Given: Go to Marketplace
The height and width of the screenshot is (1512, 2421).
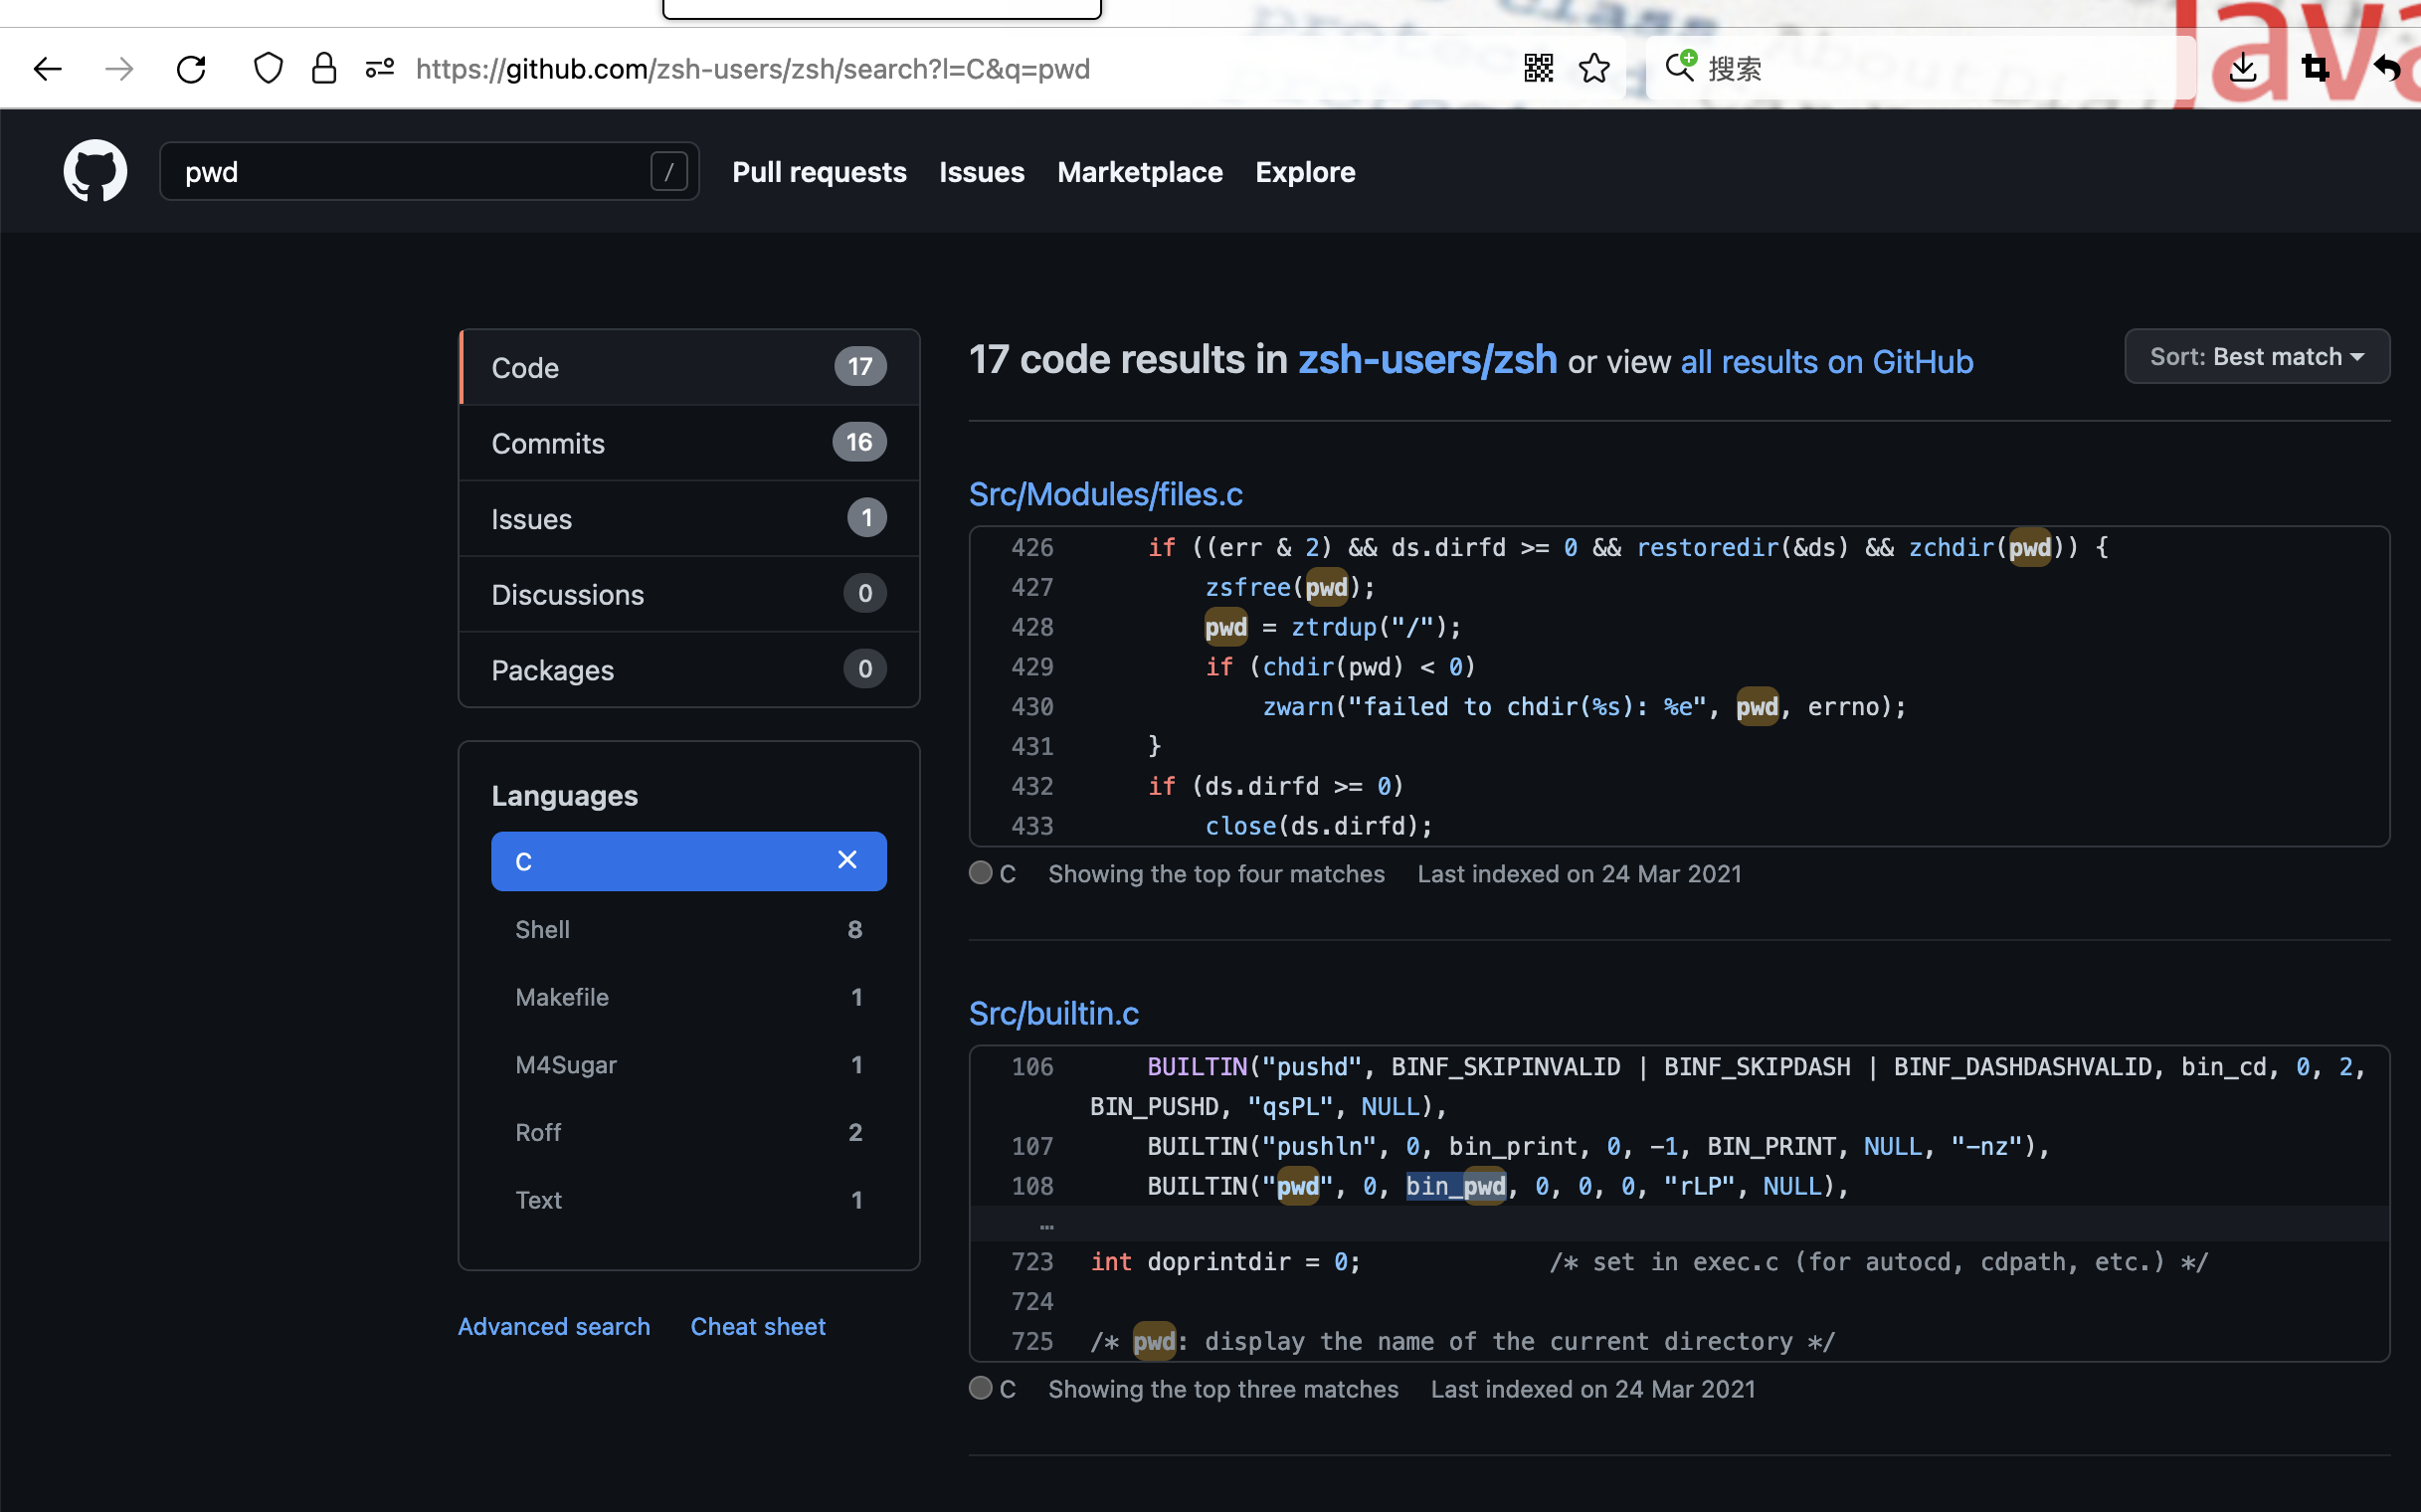Looking at the screenshot, I should [1140, 172].
